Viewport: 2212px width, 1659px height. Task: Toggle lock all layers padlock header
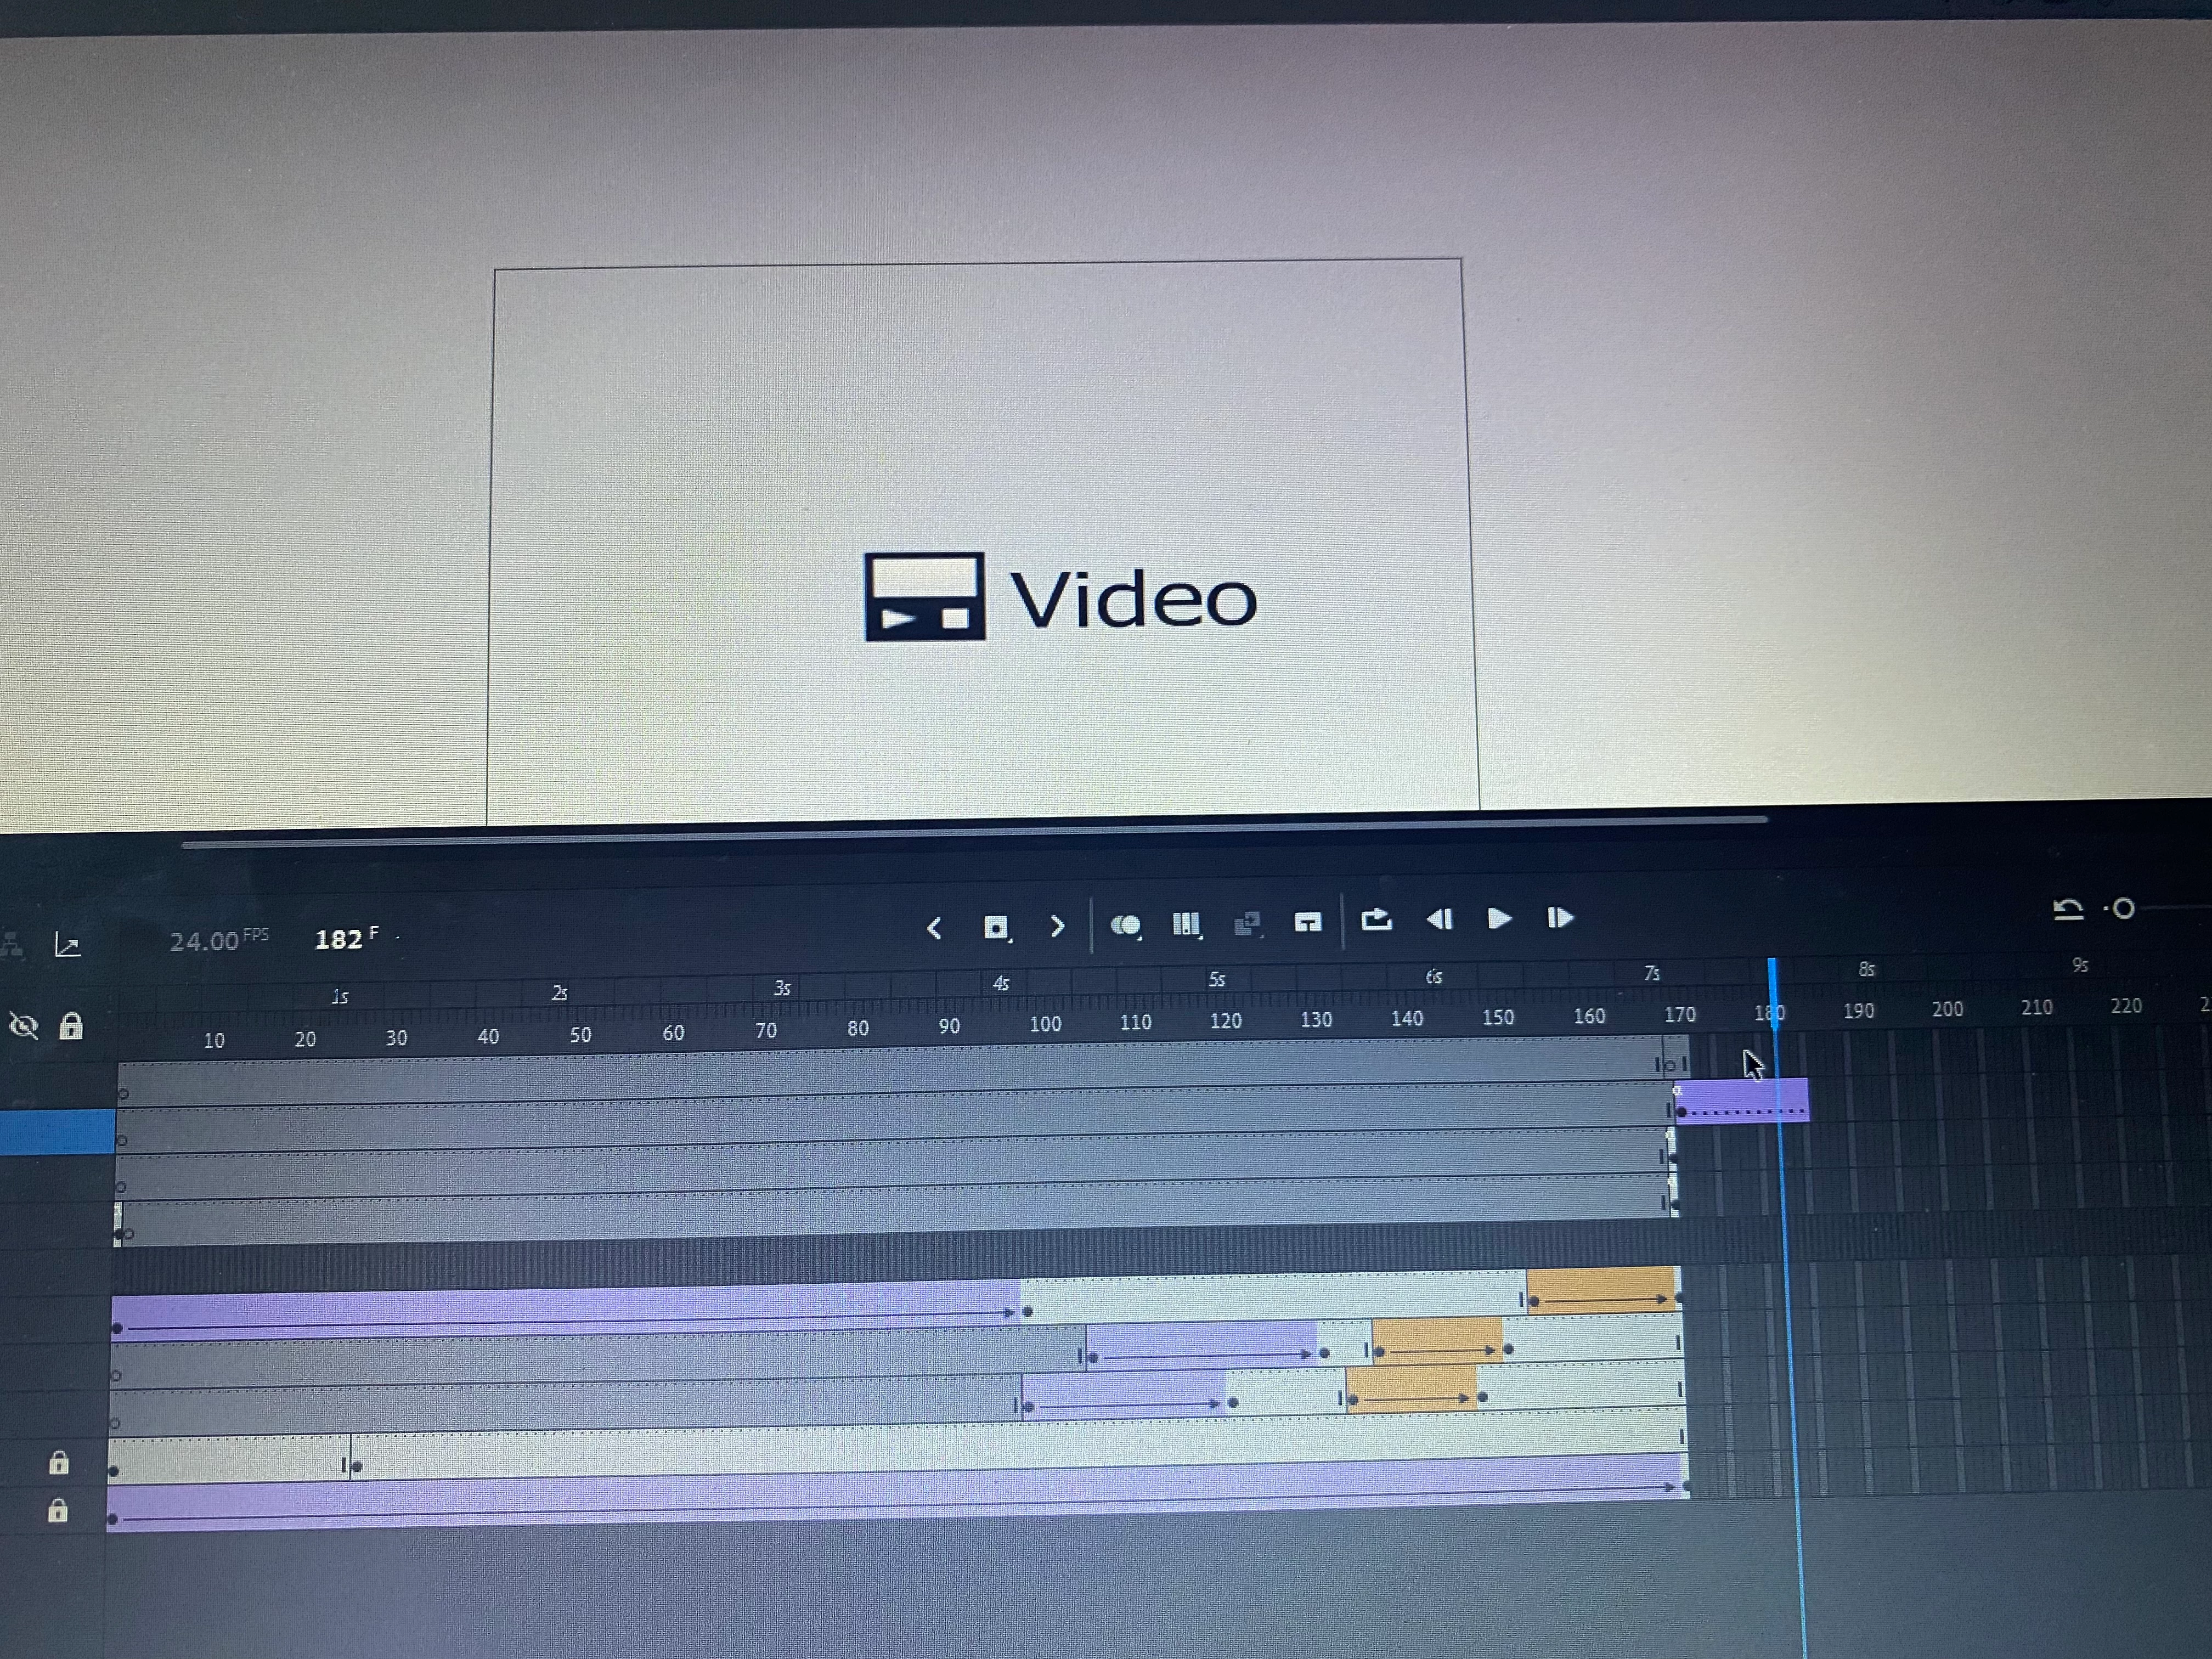(x=71, y=1026)
